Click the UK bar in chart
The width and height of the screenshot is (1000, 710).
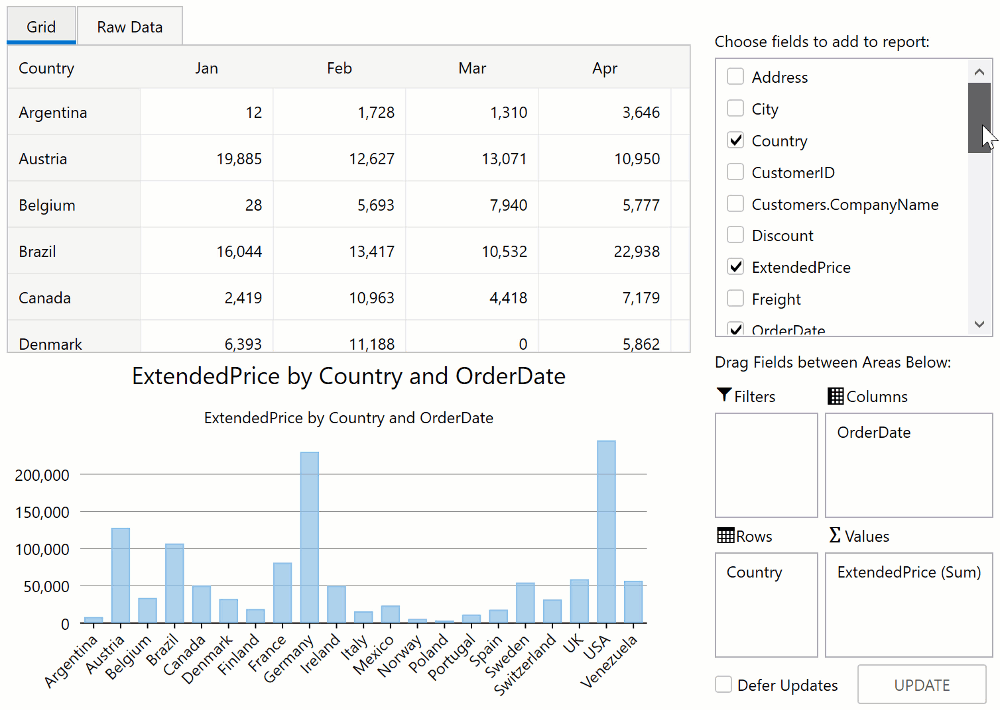tap(579, 602)
